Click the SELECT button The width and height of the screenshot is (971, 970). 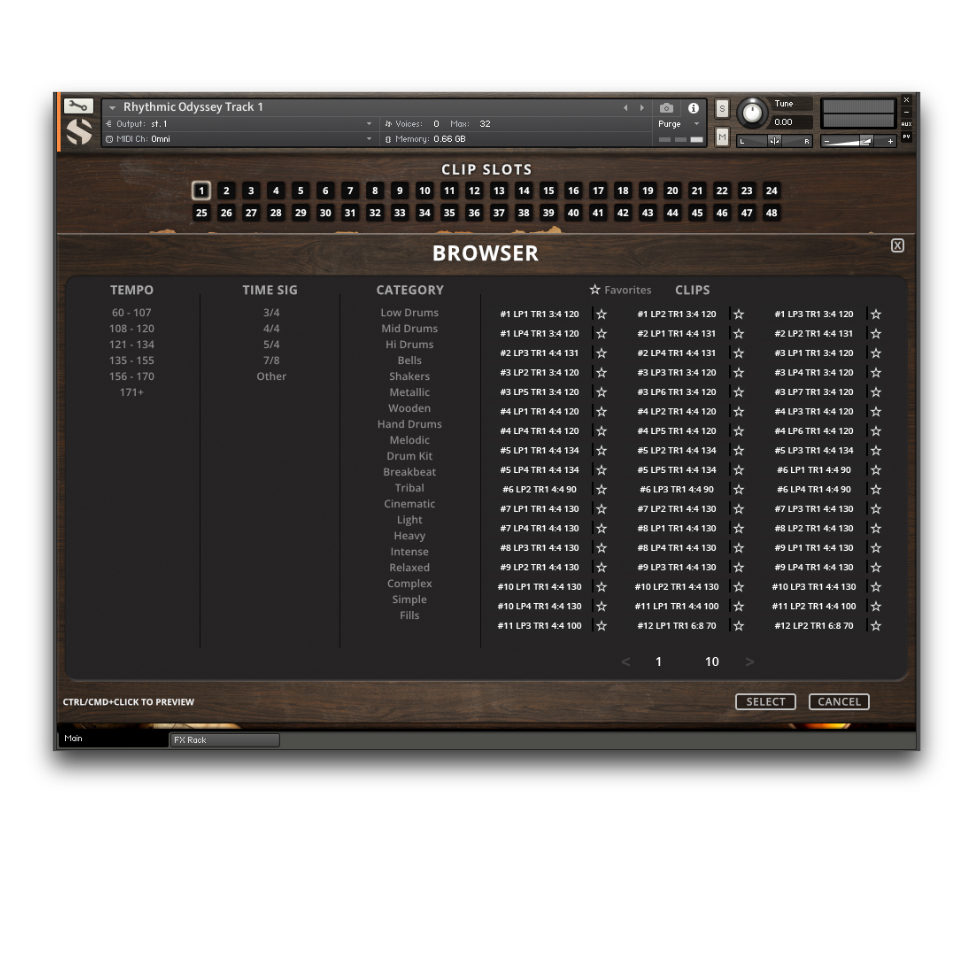pos(765,702)
